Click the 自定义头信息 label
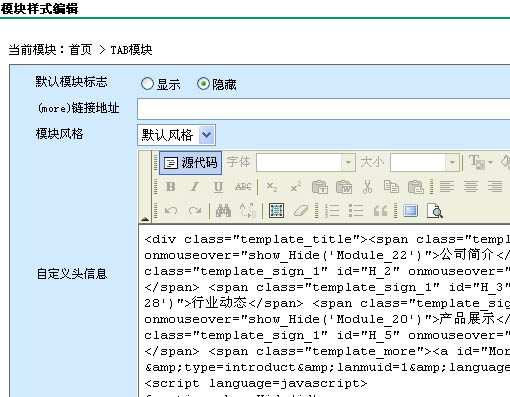This screenshot has width=510, height=397. (72, 274)
